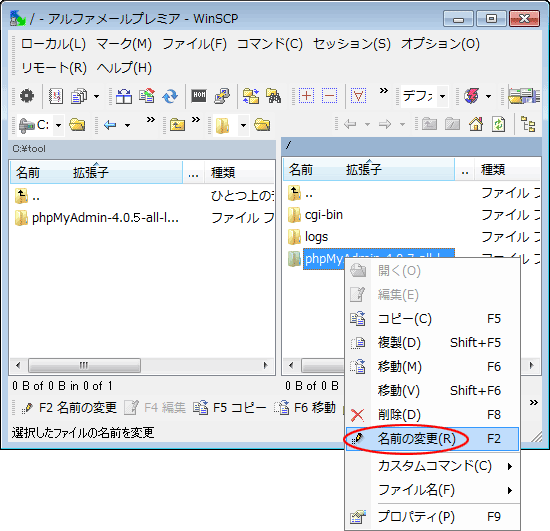Click F5 コピー bottom bar button
Image resolution: width=550 pixels, height=531 pixels.
click(x=230, y=408)
